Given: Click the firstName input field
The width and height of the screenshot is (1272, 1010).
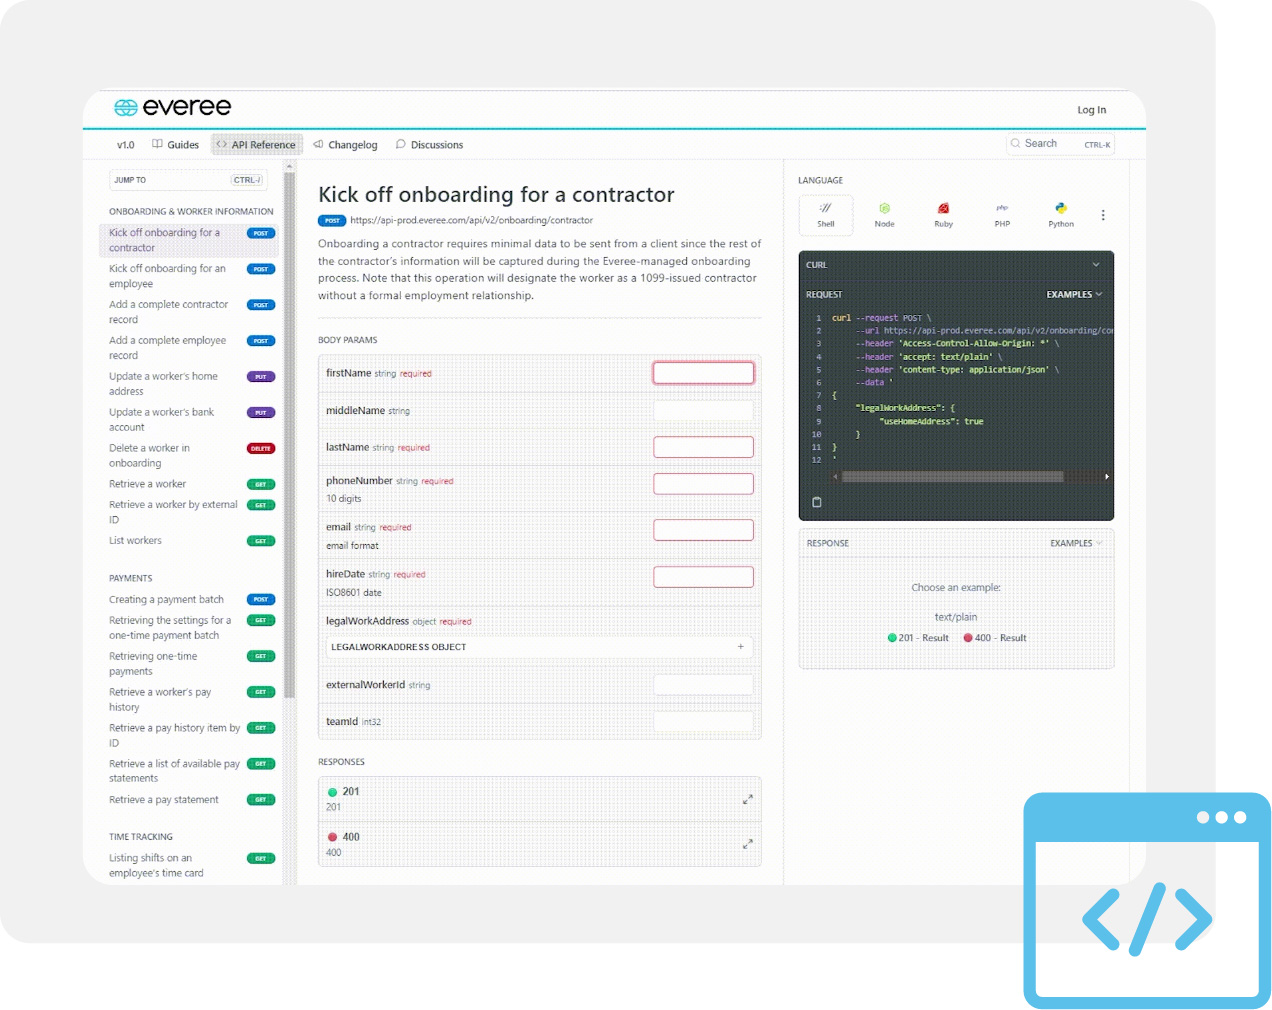Looking at the screenshot, I should (703, 373).
